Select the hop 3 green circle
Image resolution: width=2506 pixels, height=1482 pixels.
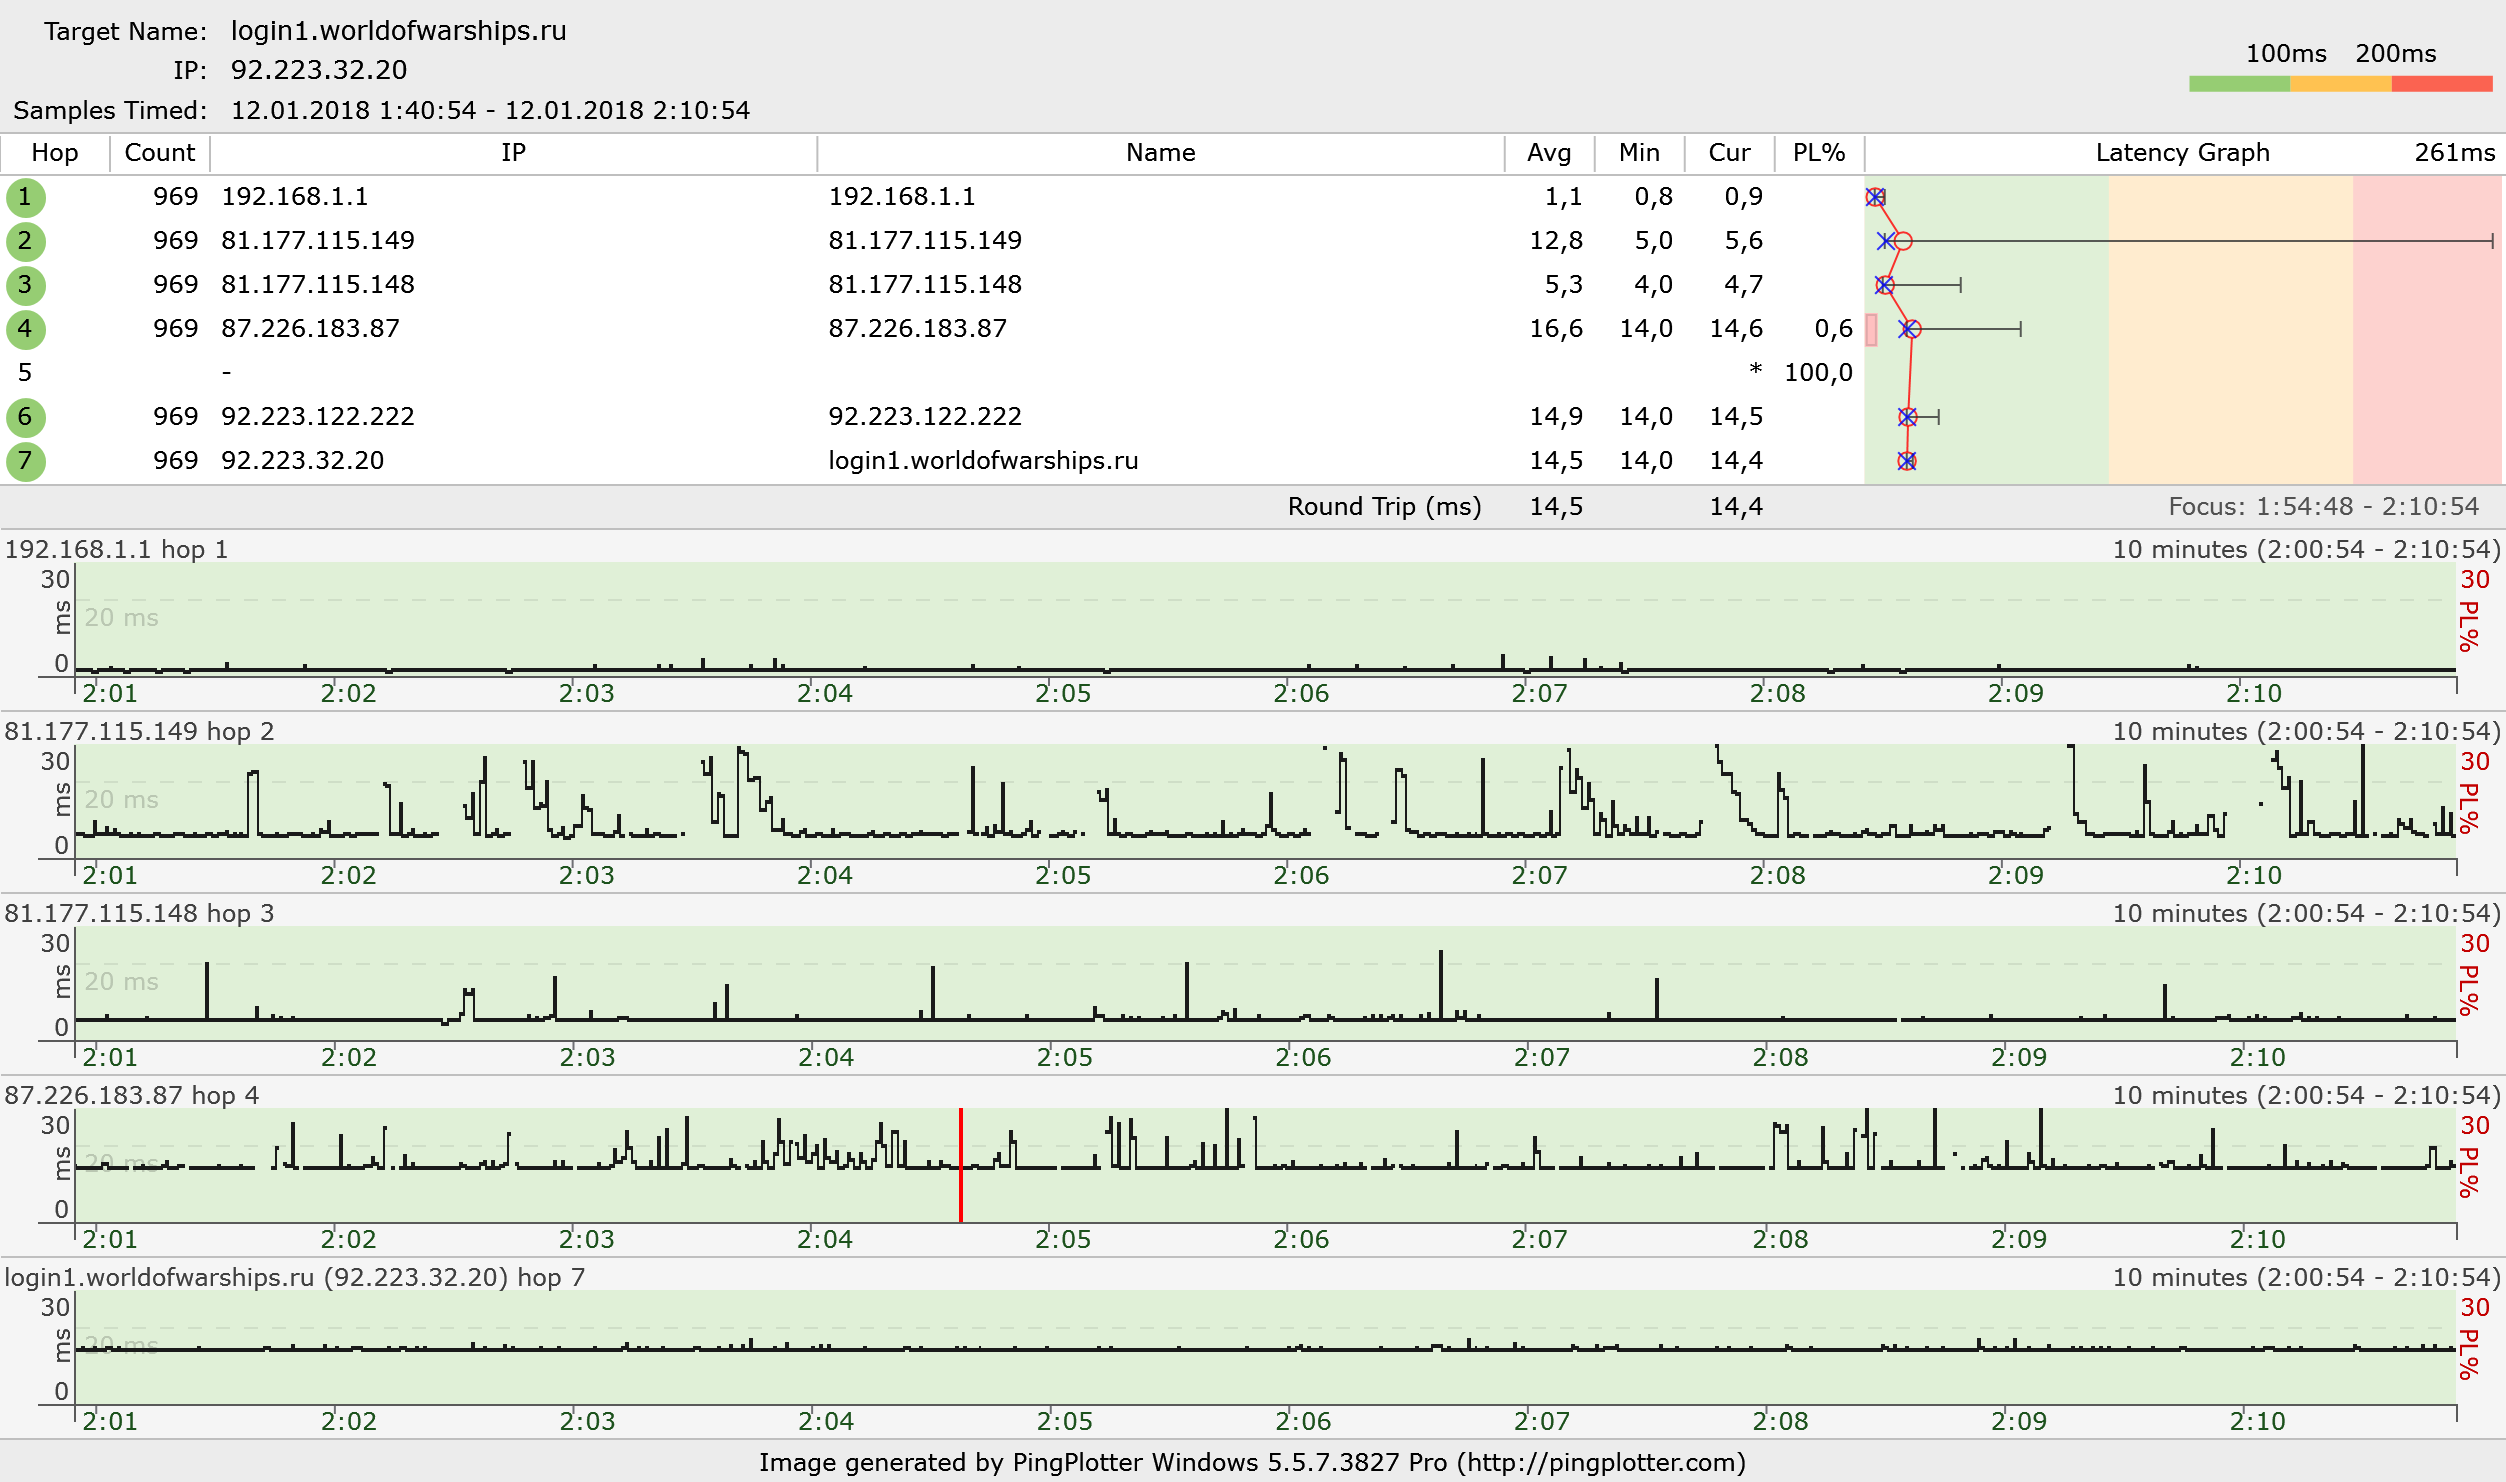pos(25,285)
